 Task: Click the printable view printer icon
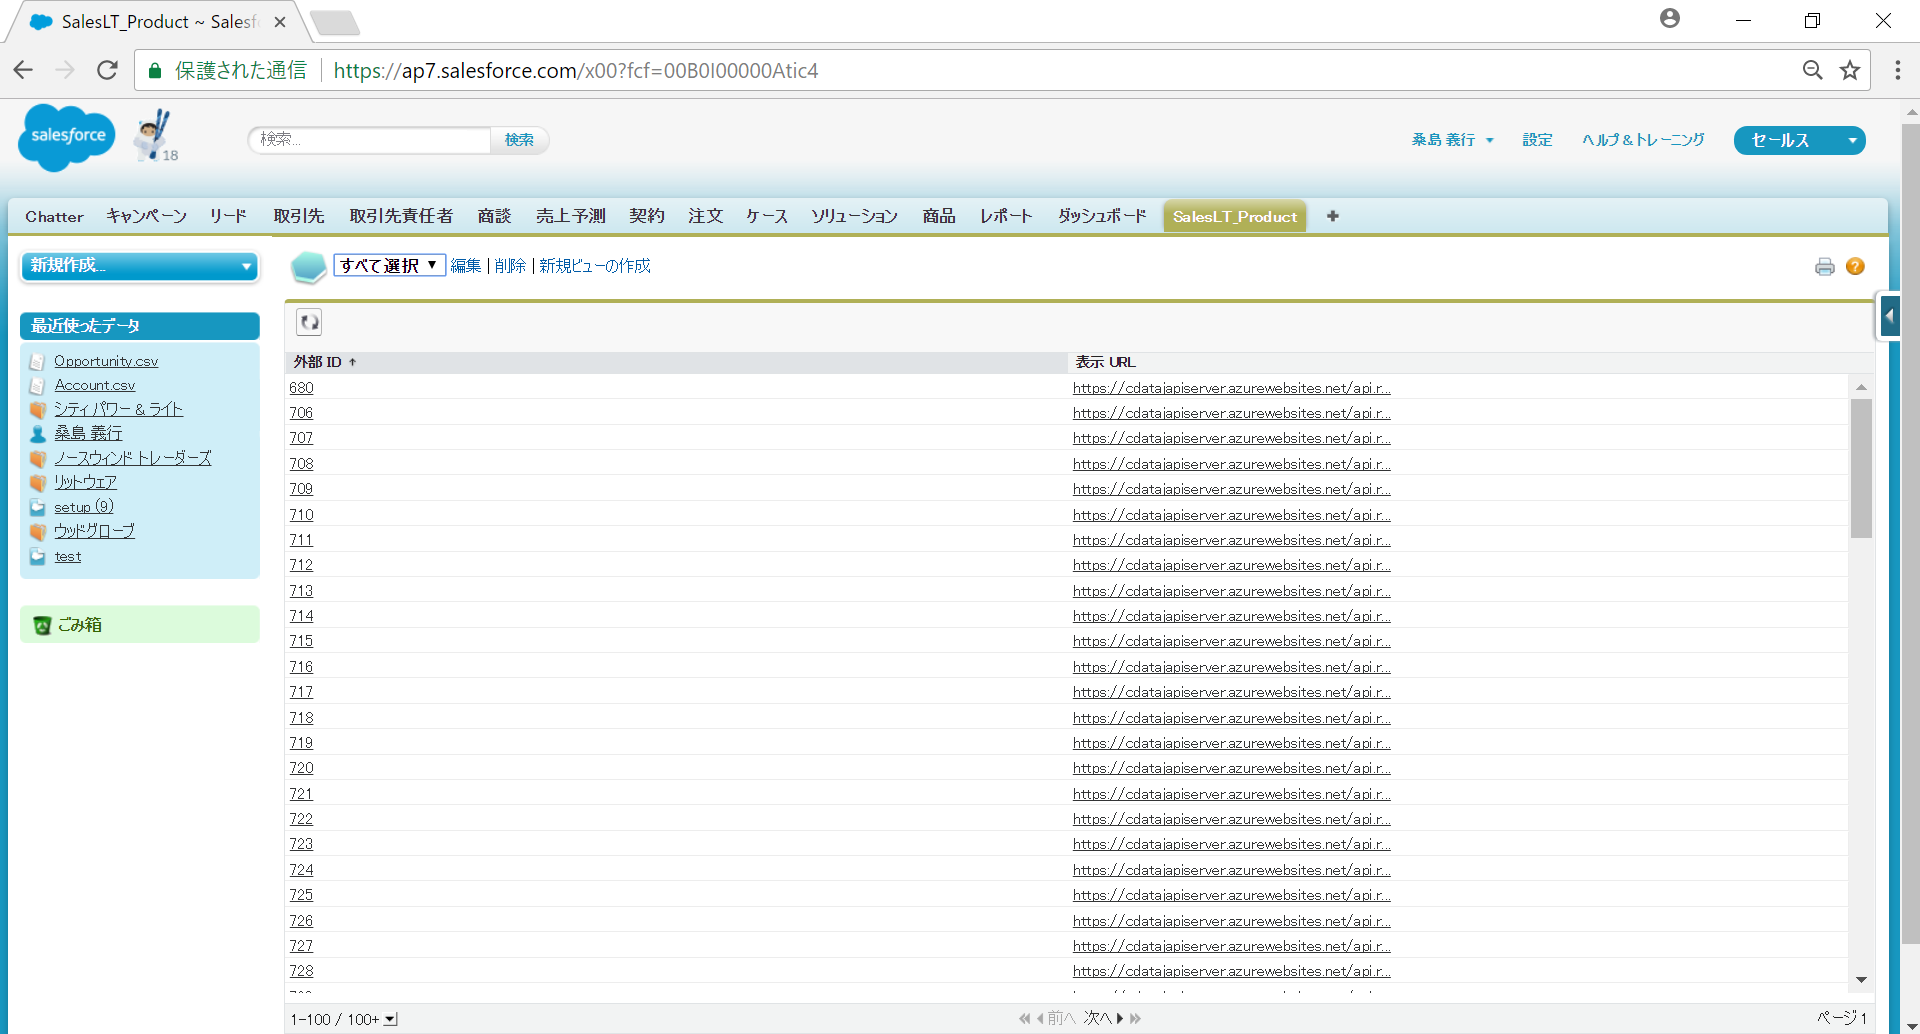point(1825,266)
